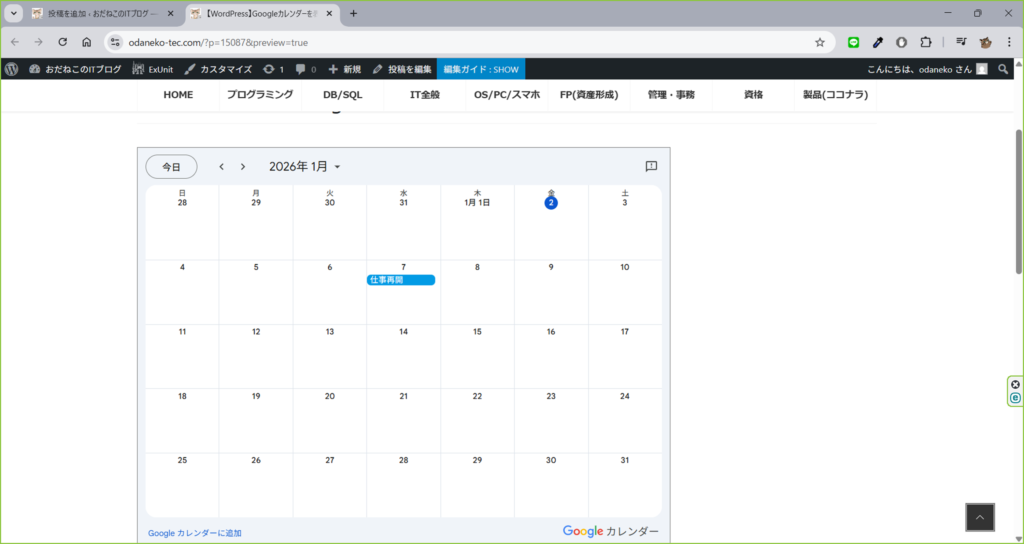The width and height of the screenshot is (1024, 544).
Task: Bookmark this page with the star icon
Action: [x=820, y=42]
